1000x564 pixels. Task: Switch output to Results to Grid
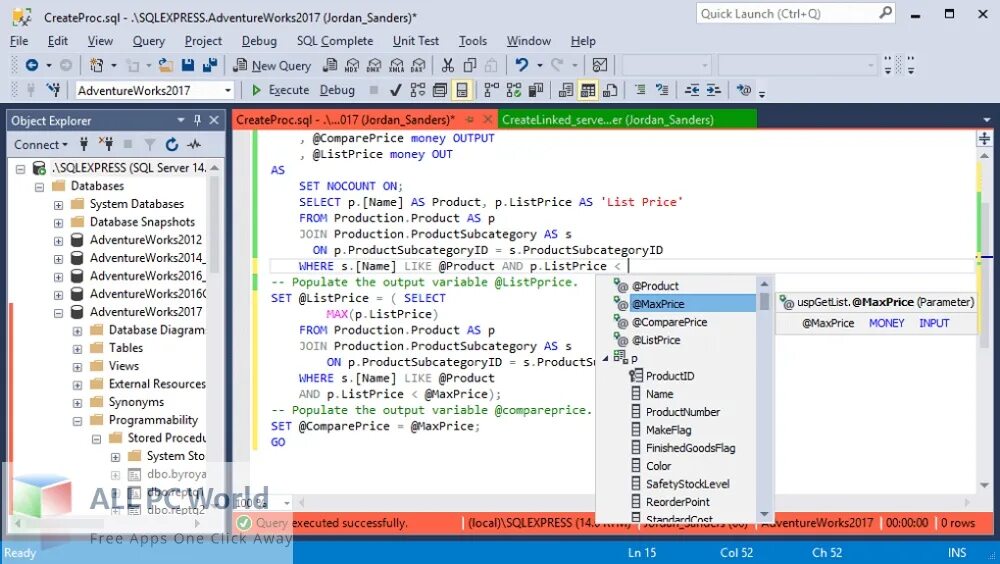(588, 90)
